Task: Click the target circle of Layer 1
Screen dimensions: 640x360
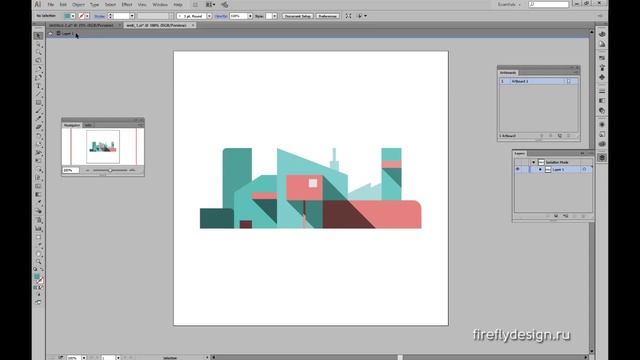Action: tap(584, 169)
